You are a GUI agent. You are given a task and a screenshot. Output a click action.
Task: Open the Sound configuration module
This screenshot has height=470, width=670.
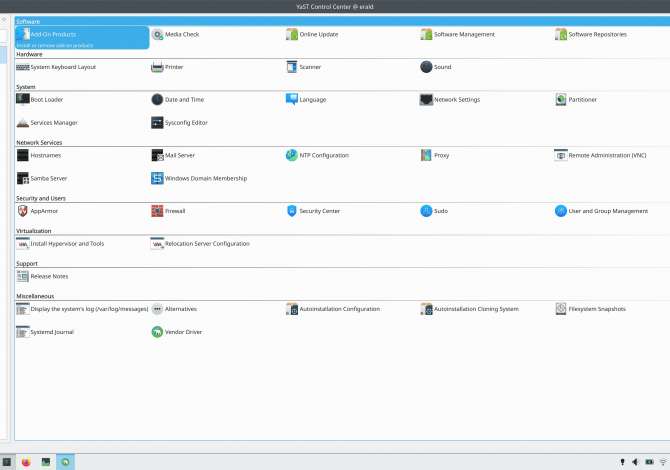coord(435,67)
